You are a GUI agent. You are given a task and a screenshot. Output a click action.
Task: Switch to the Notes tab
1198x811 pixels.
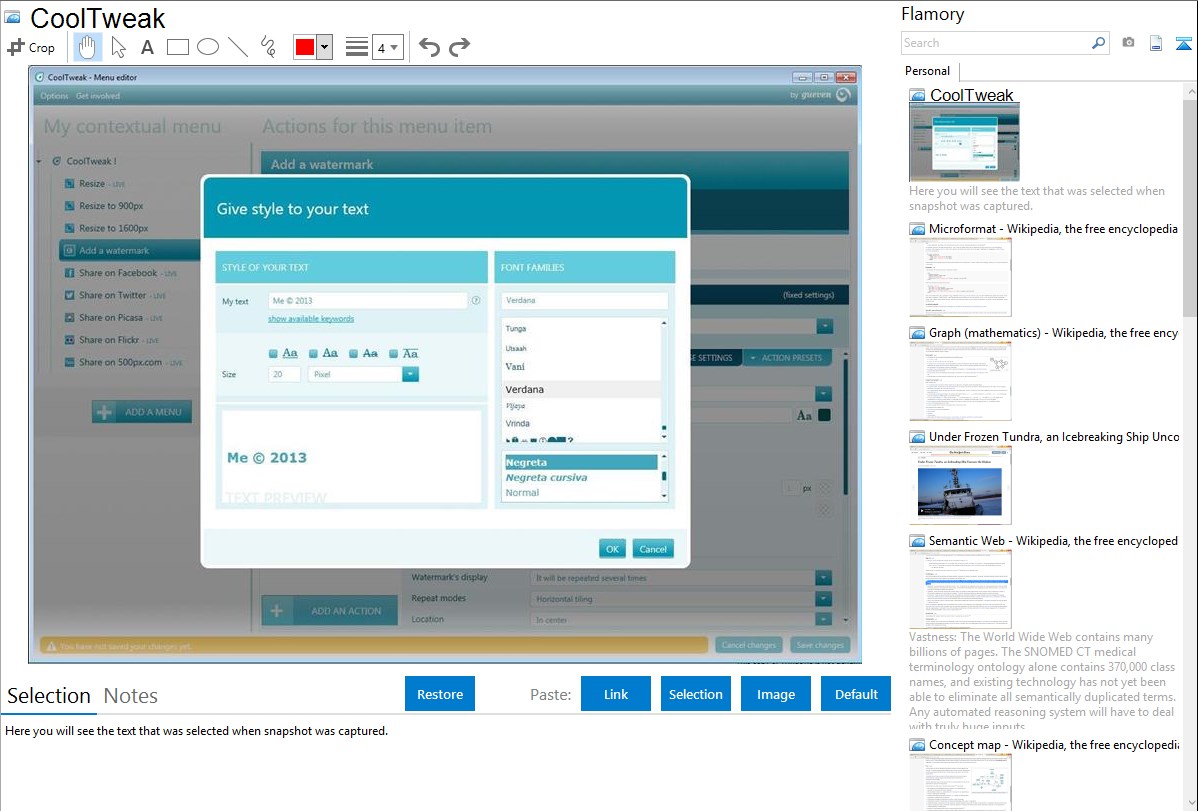point(131,696)
